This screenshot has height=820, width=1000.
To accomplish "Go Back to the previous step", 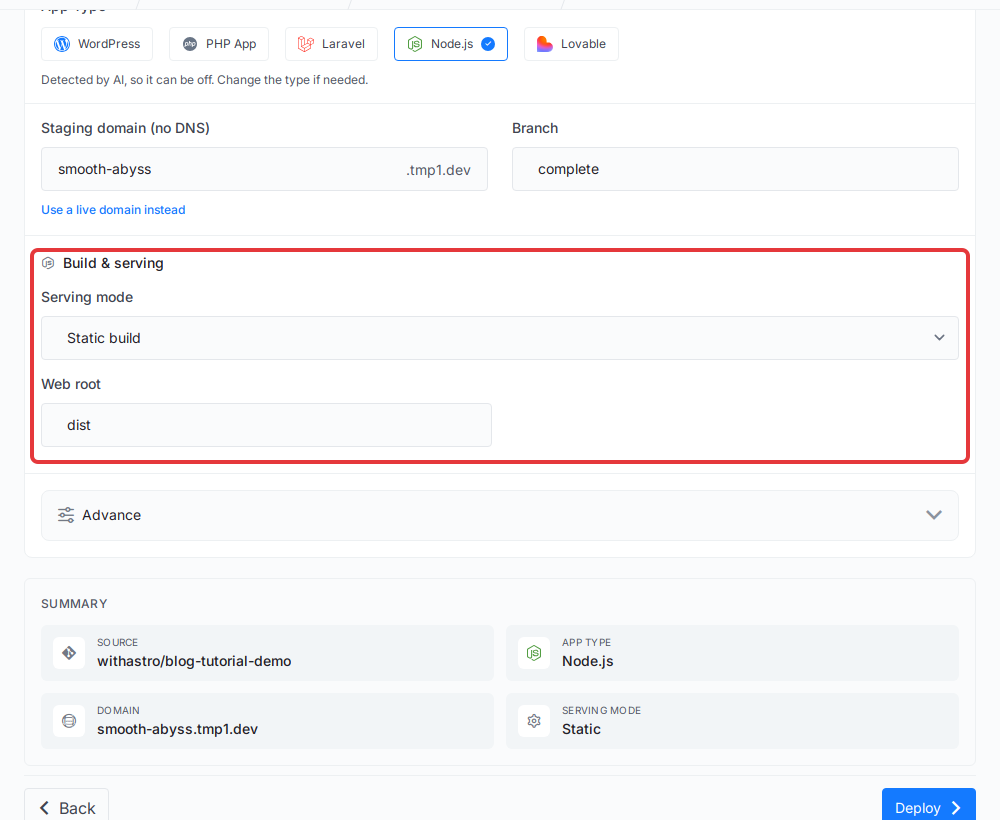I will (66, 807).
